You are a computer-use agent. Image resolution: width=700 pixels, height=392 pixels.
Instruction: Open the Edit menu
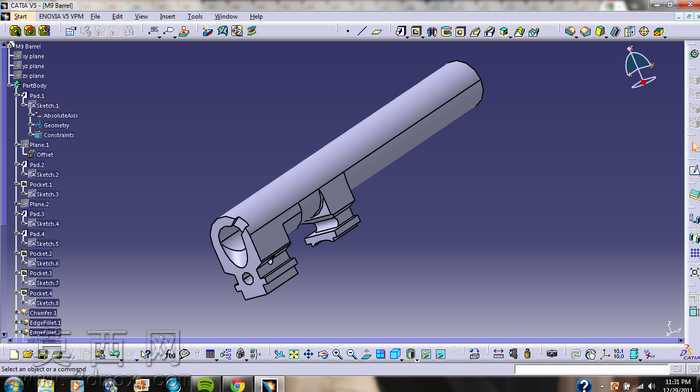coord(117,17)
